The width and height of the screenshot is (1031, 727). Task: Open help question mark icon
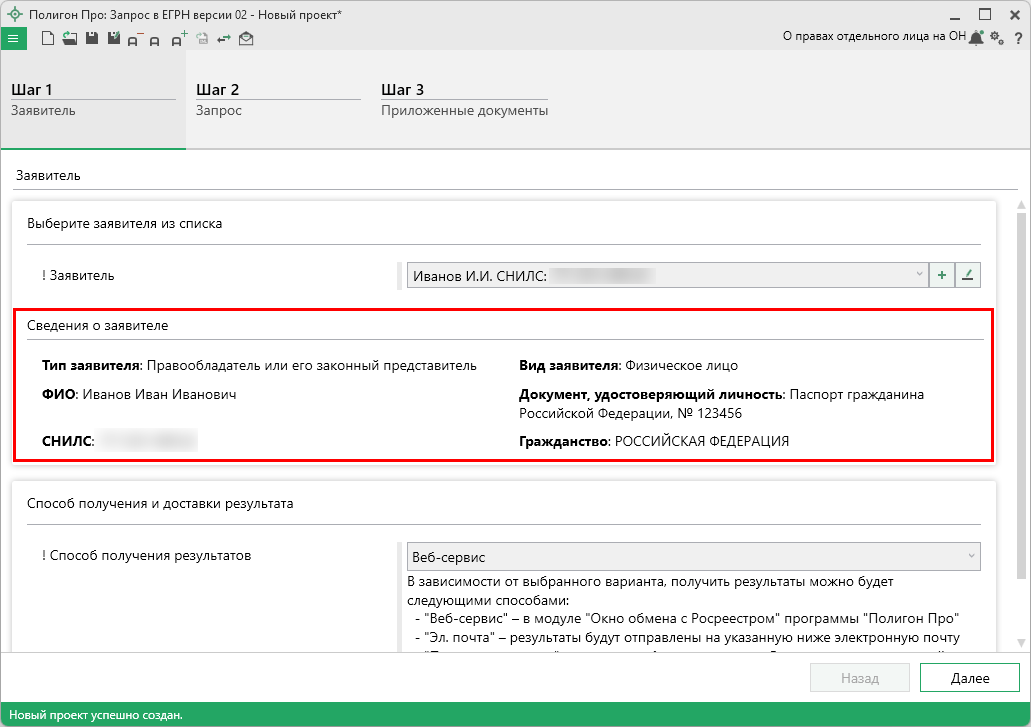point(1017,38)
